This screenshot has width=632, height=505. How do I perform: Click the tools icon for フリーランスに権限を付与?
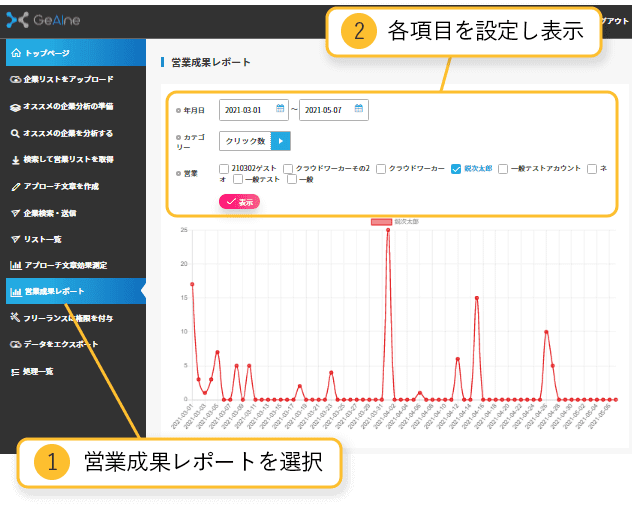[x=15, y=318]
